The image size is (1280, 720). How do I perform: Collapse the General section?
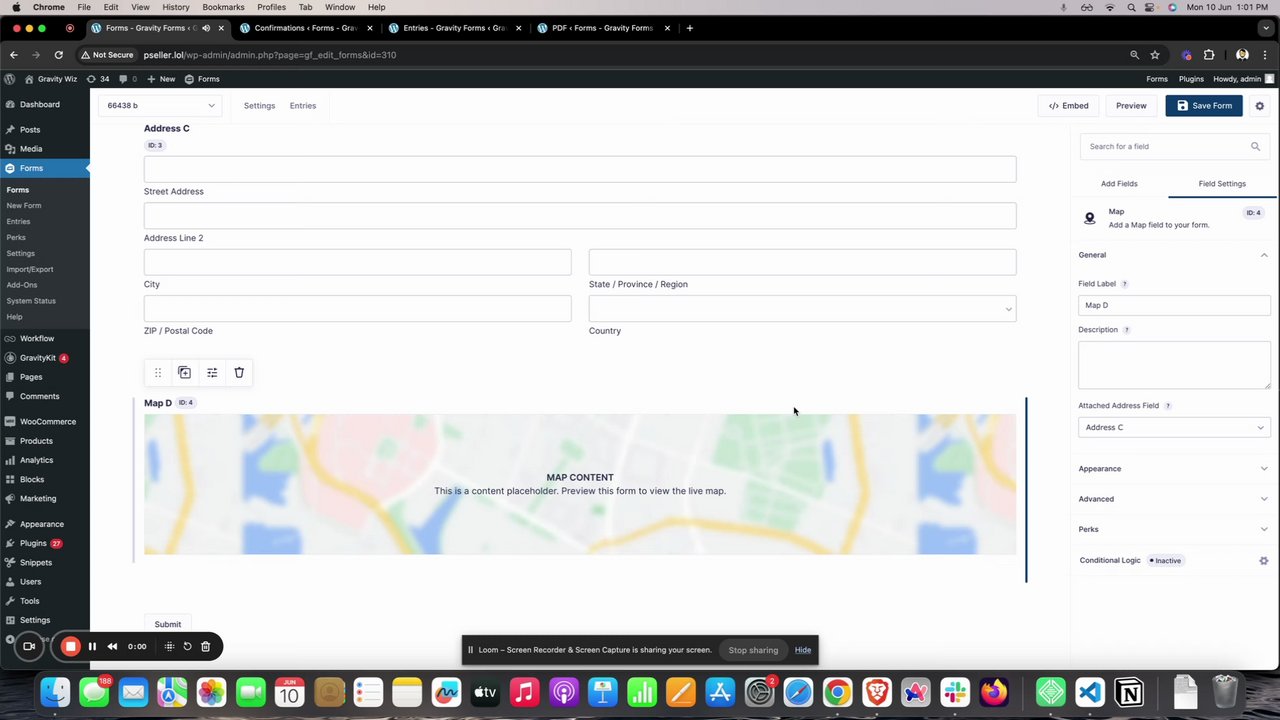(1174, 255)
